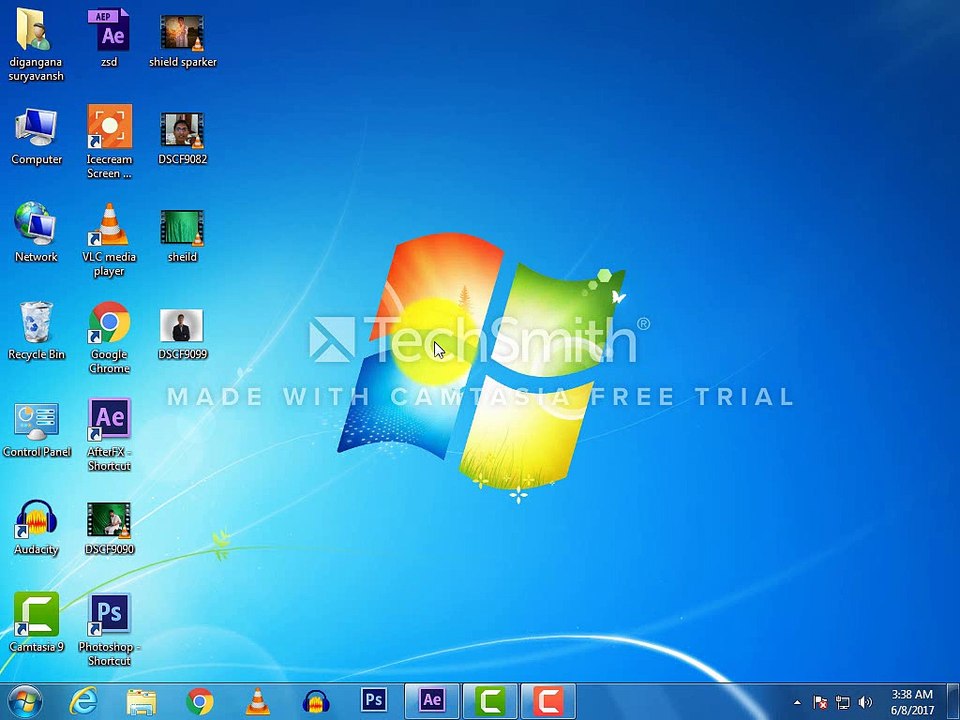The width and height of the screenshot is (960, 720).
Task: Launch Google Chrome desktop shortcut
Action: tap(109, 337)
